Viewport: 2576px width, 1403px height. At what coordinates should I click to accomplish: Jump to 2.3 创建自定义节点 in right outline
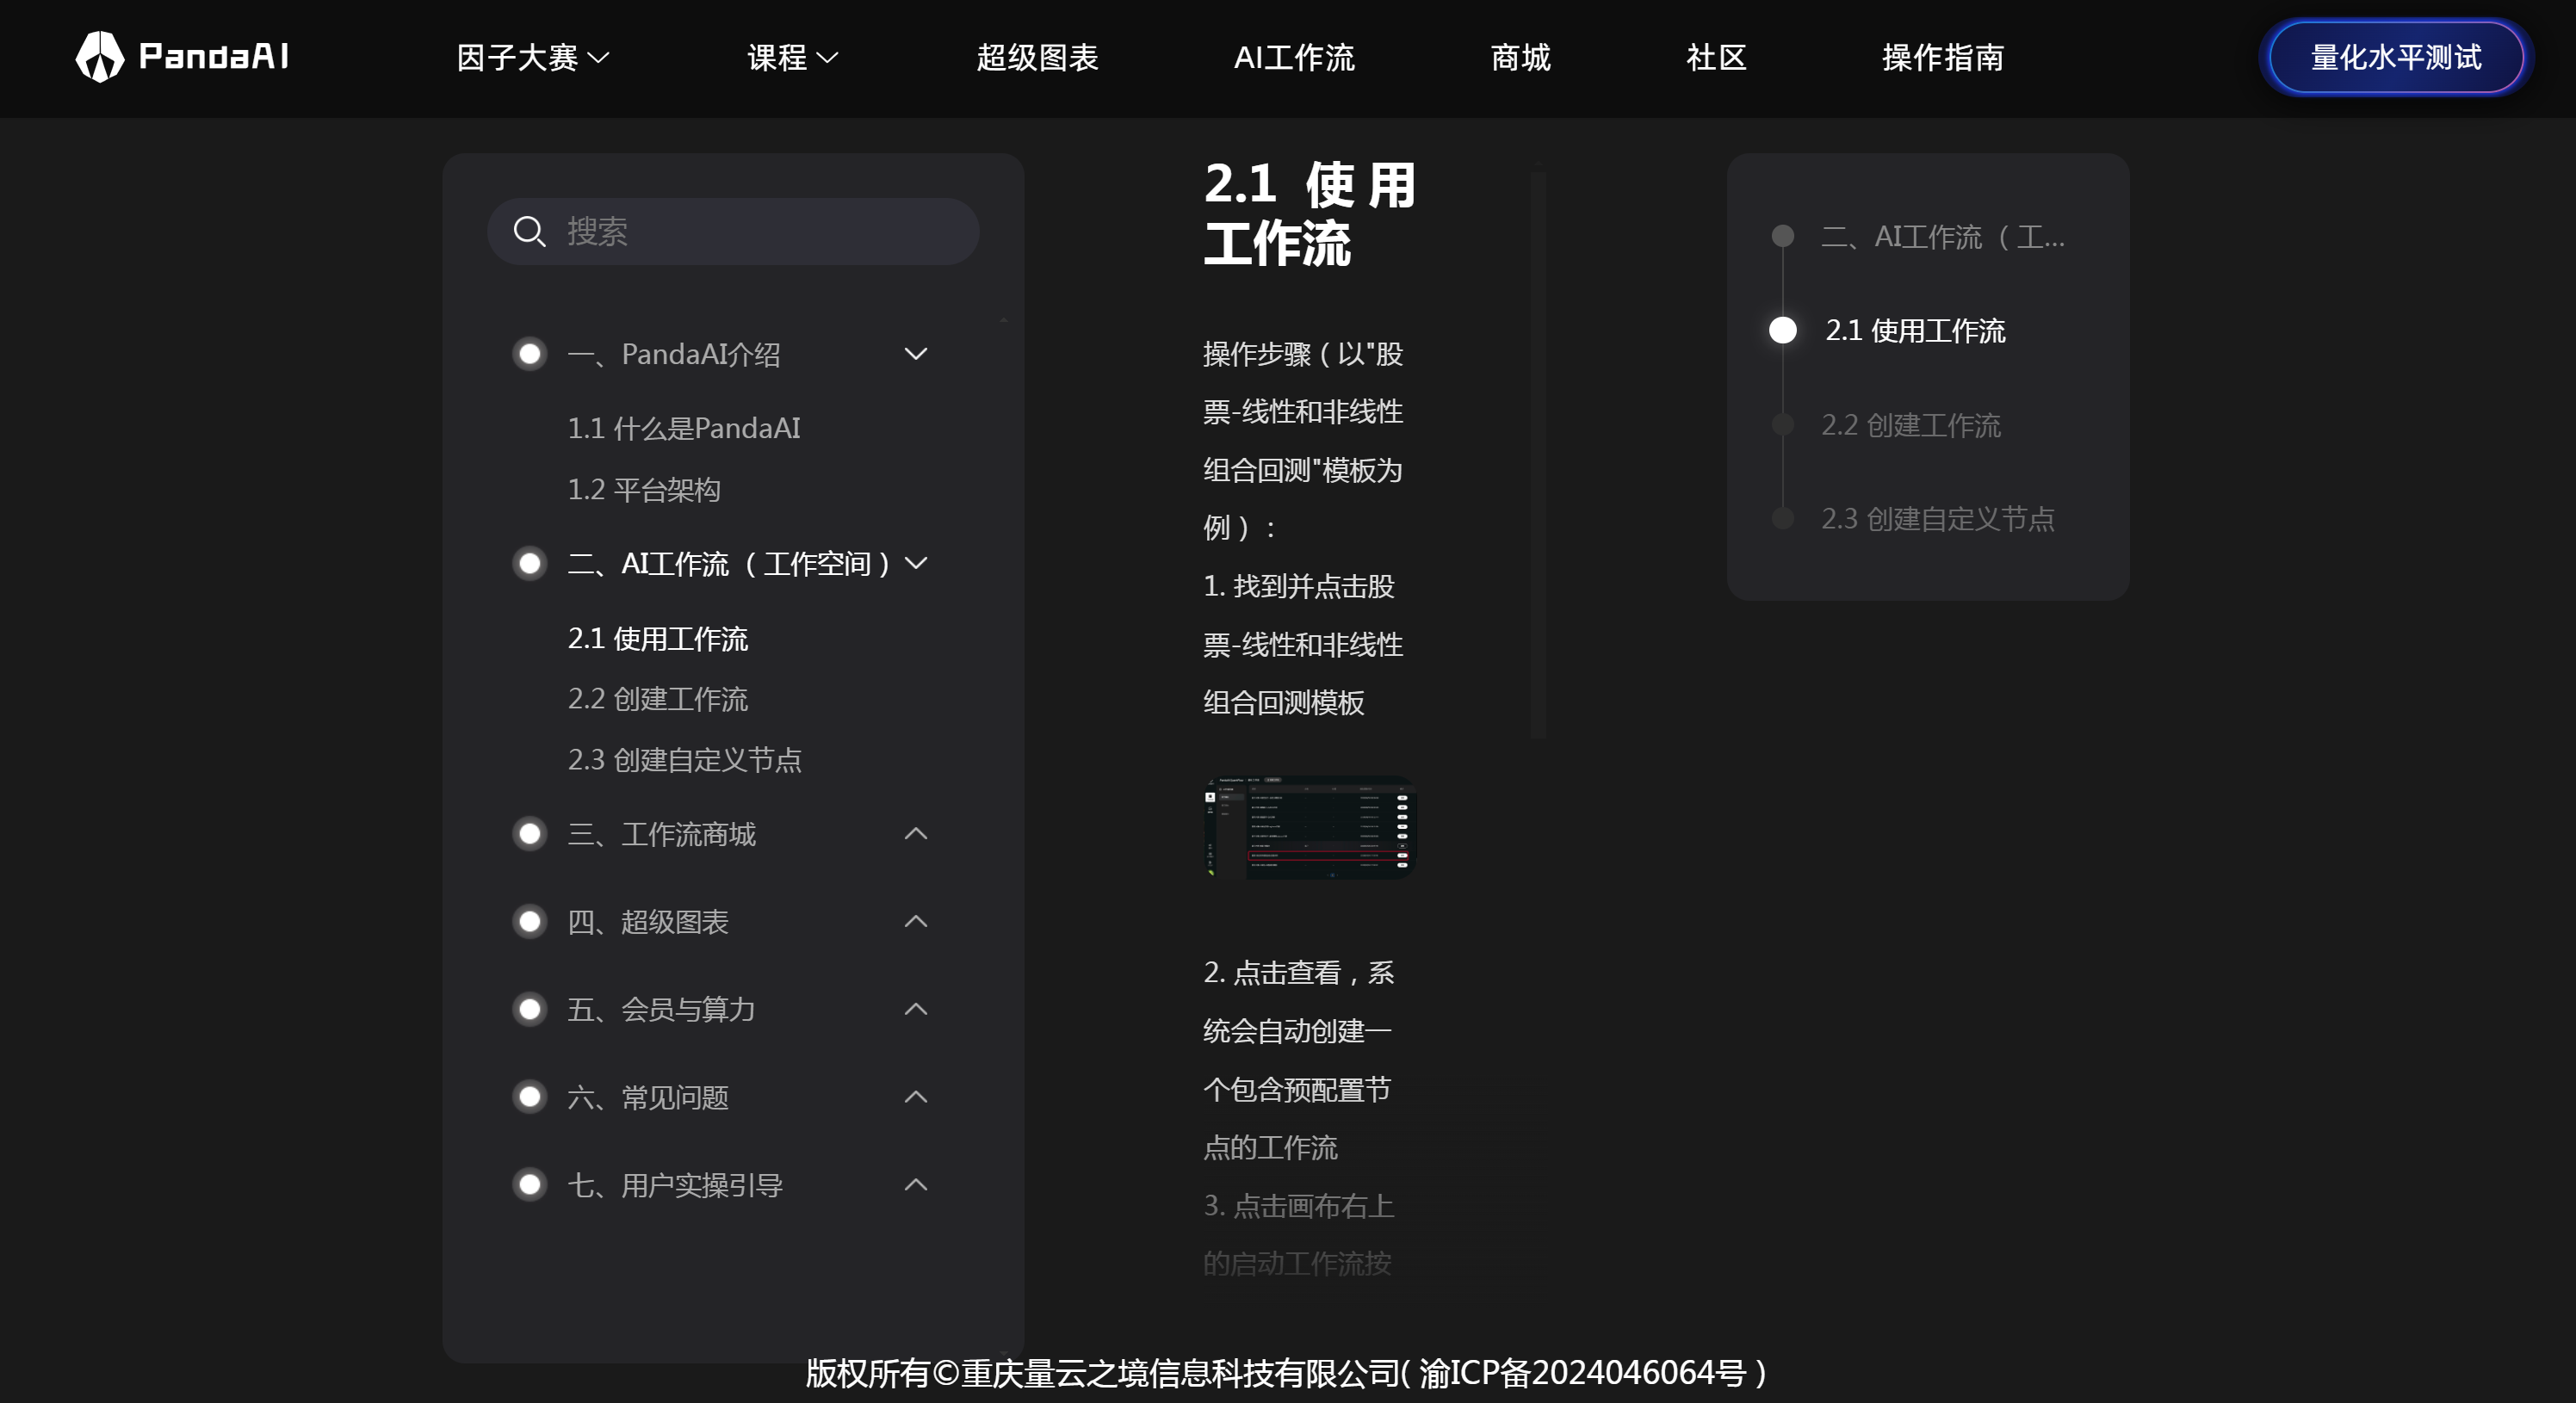click(x=1938, y=519)
